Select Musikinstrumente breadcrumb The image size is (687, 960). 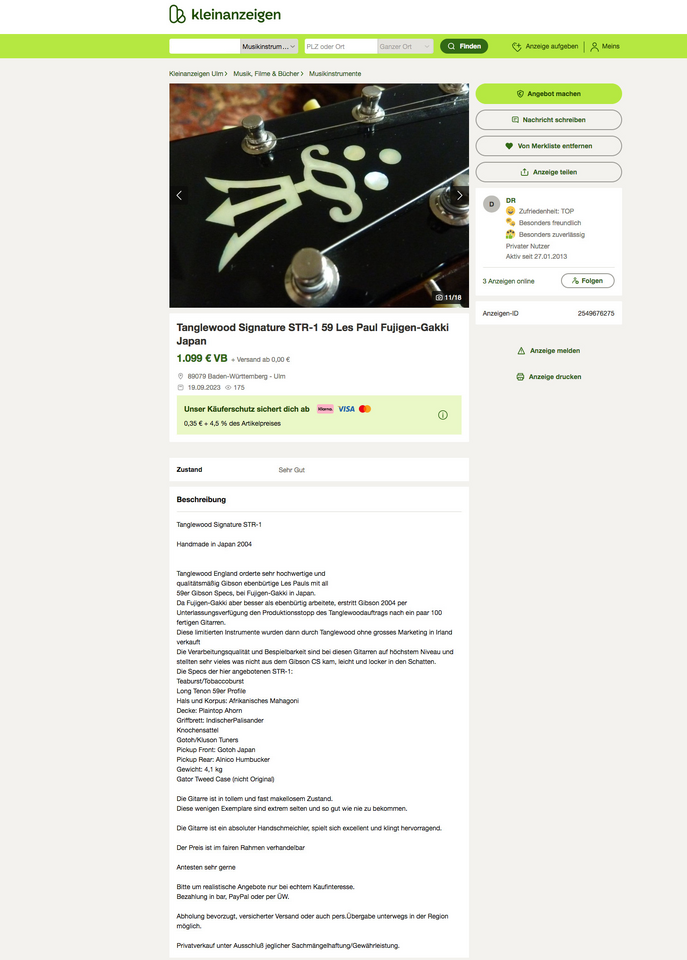click(335, 73)
